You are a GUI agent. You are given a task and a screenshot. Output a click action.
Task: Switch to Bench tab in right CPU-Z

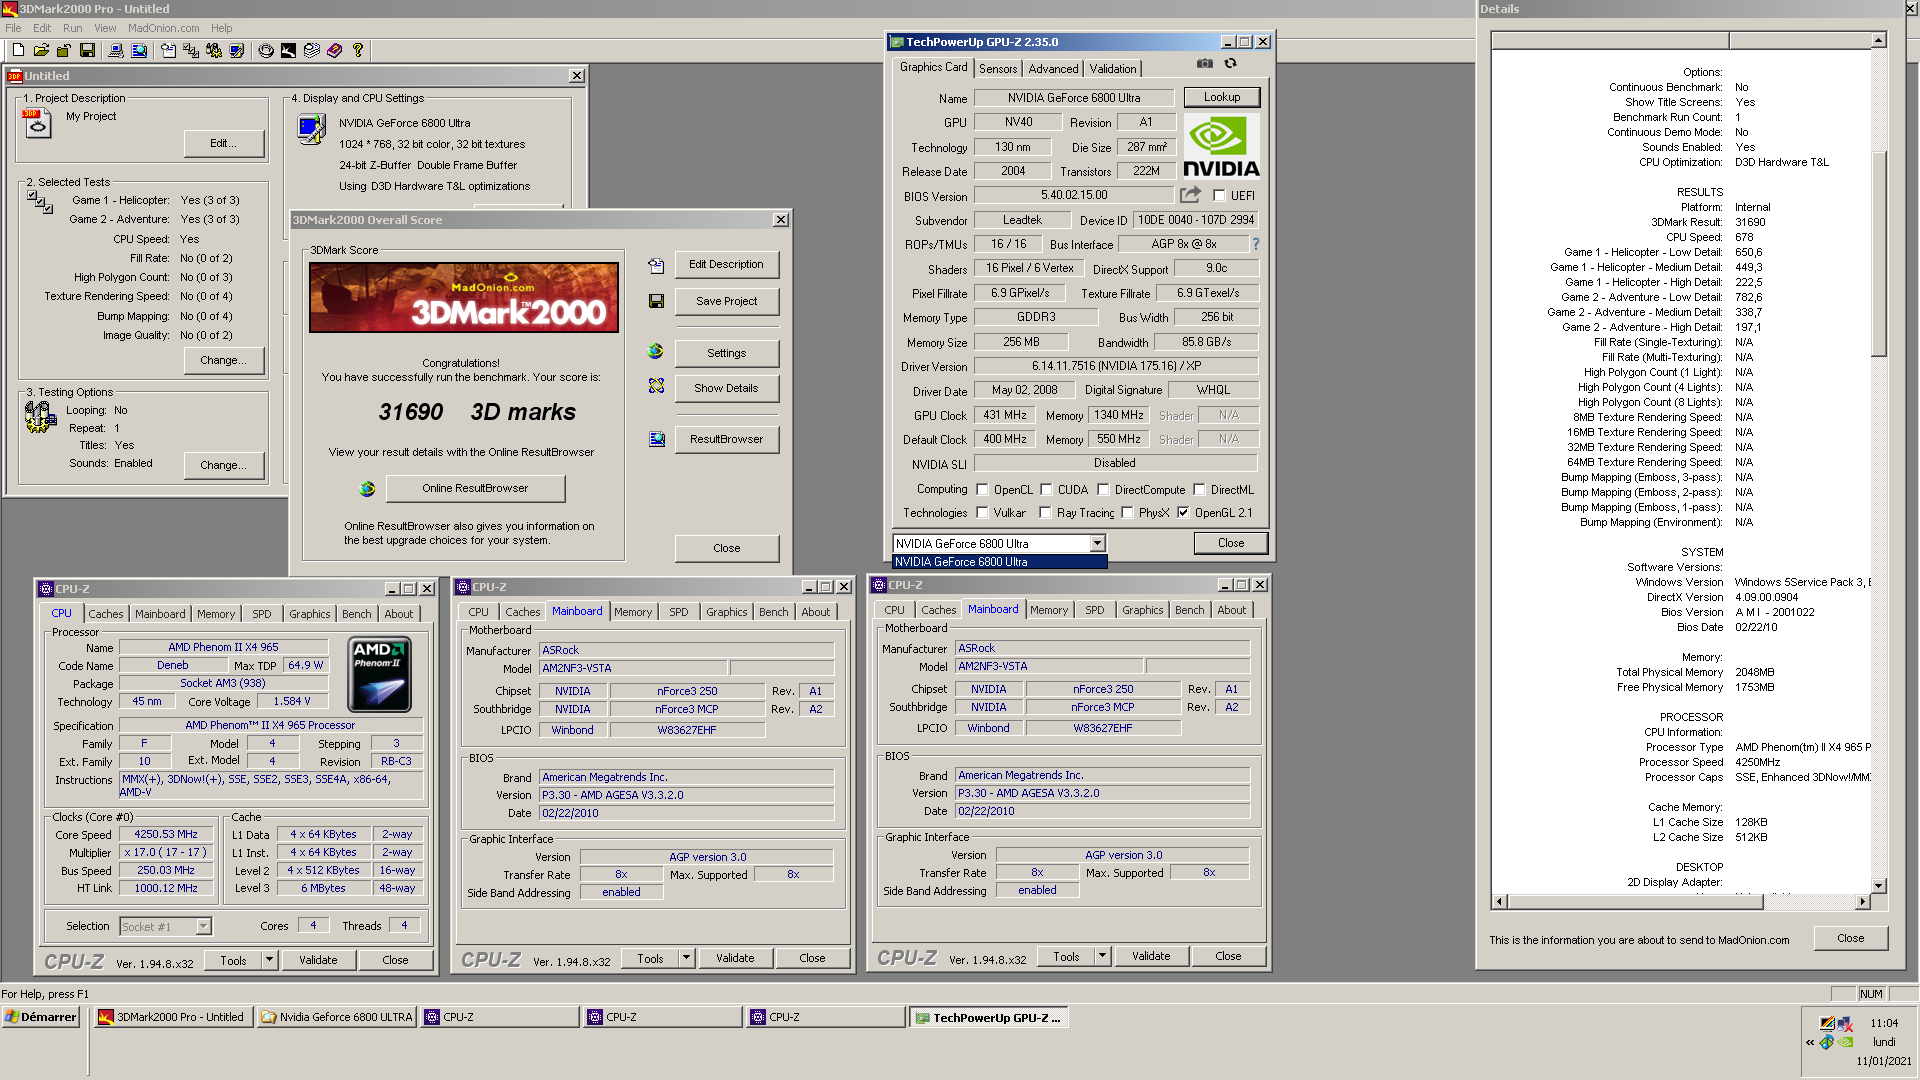point(1189,610)
